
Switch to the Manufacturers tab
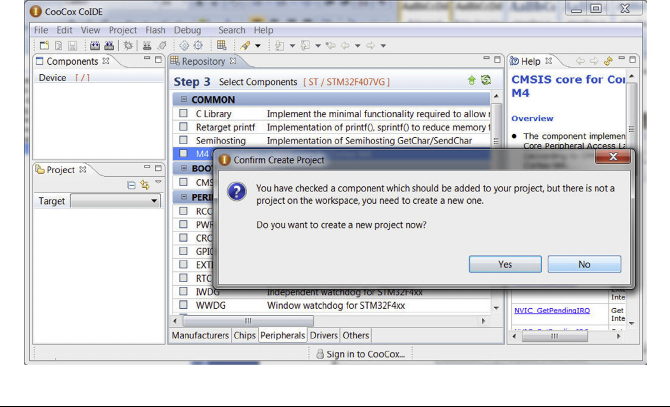(200, 336)
